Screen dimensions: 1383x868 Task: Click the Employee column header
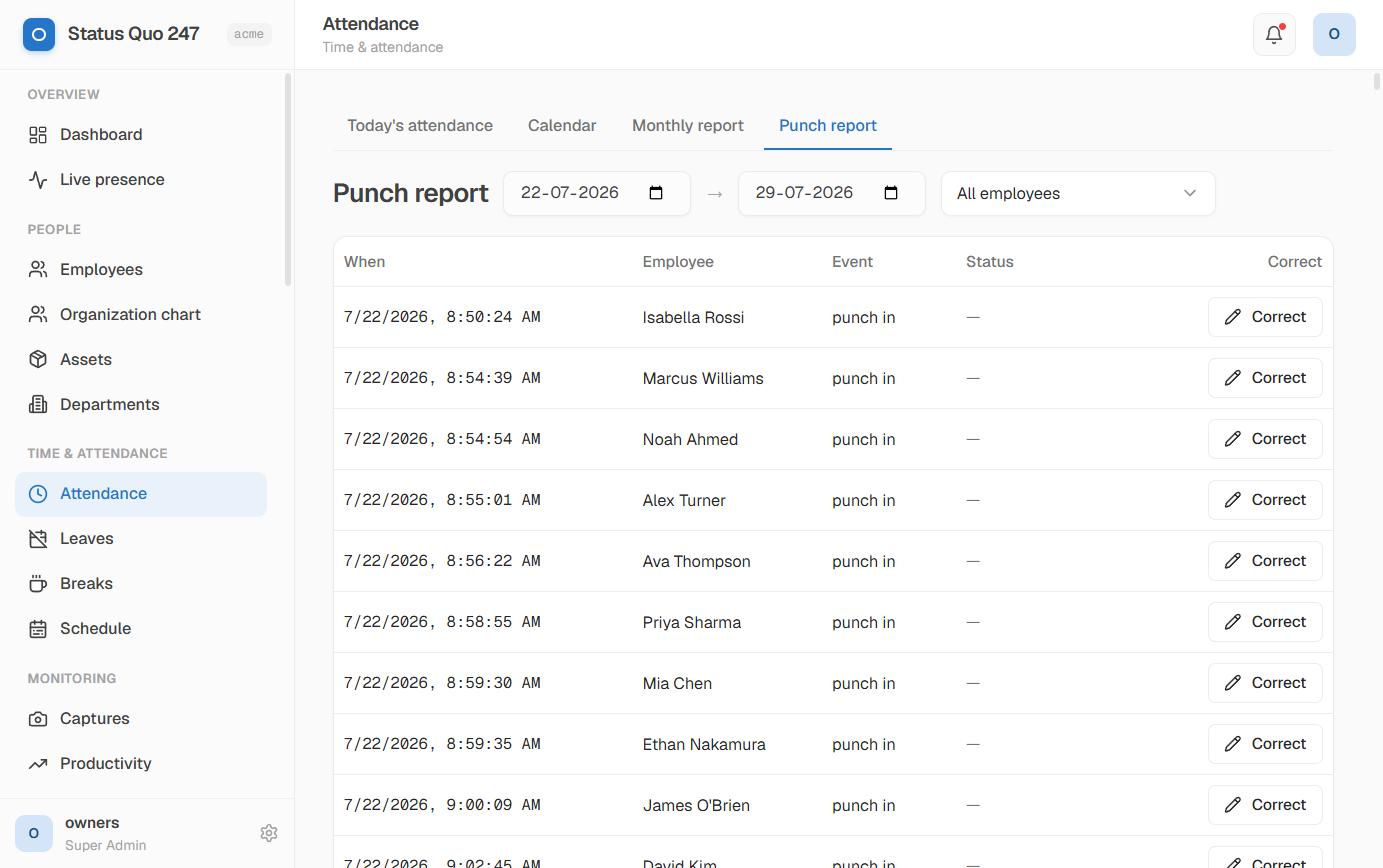[x=678, y=262]
